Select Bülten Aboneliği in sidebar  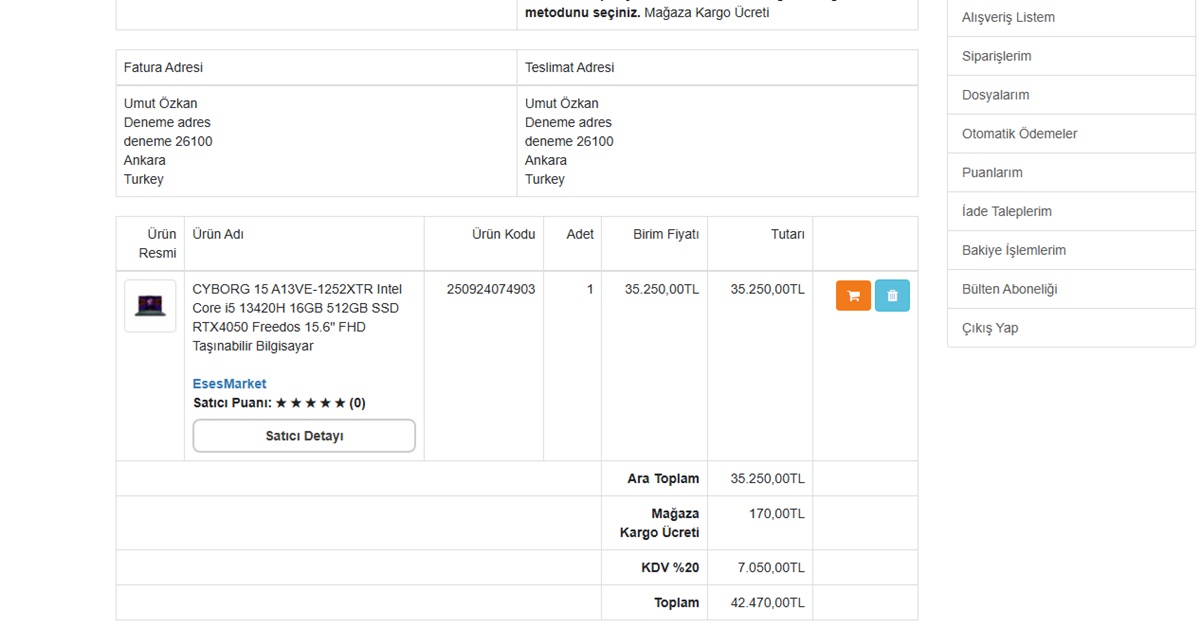coord(1009,289)
